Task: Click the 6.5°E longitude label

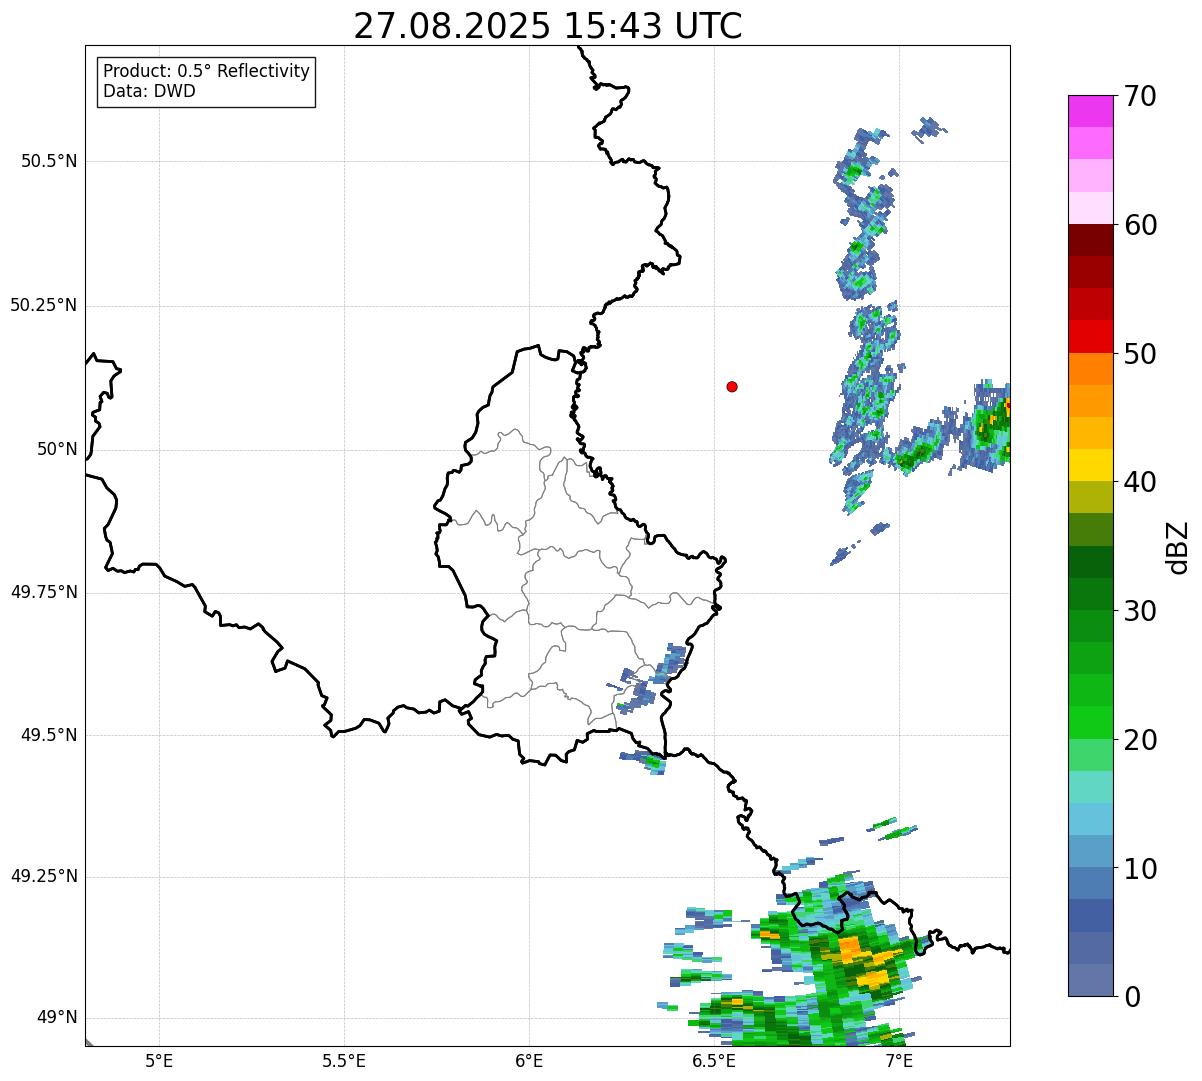Action: point(715,1060)
